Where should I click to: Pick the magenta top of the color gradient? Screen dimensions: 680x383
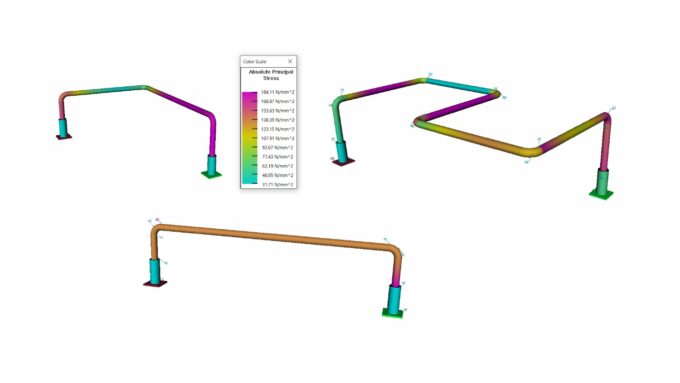coord(249,95)
